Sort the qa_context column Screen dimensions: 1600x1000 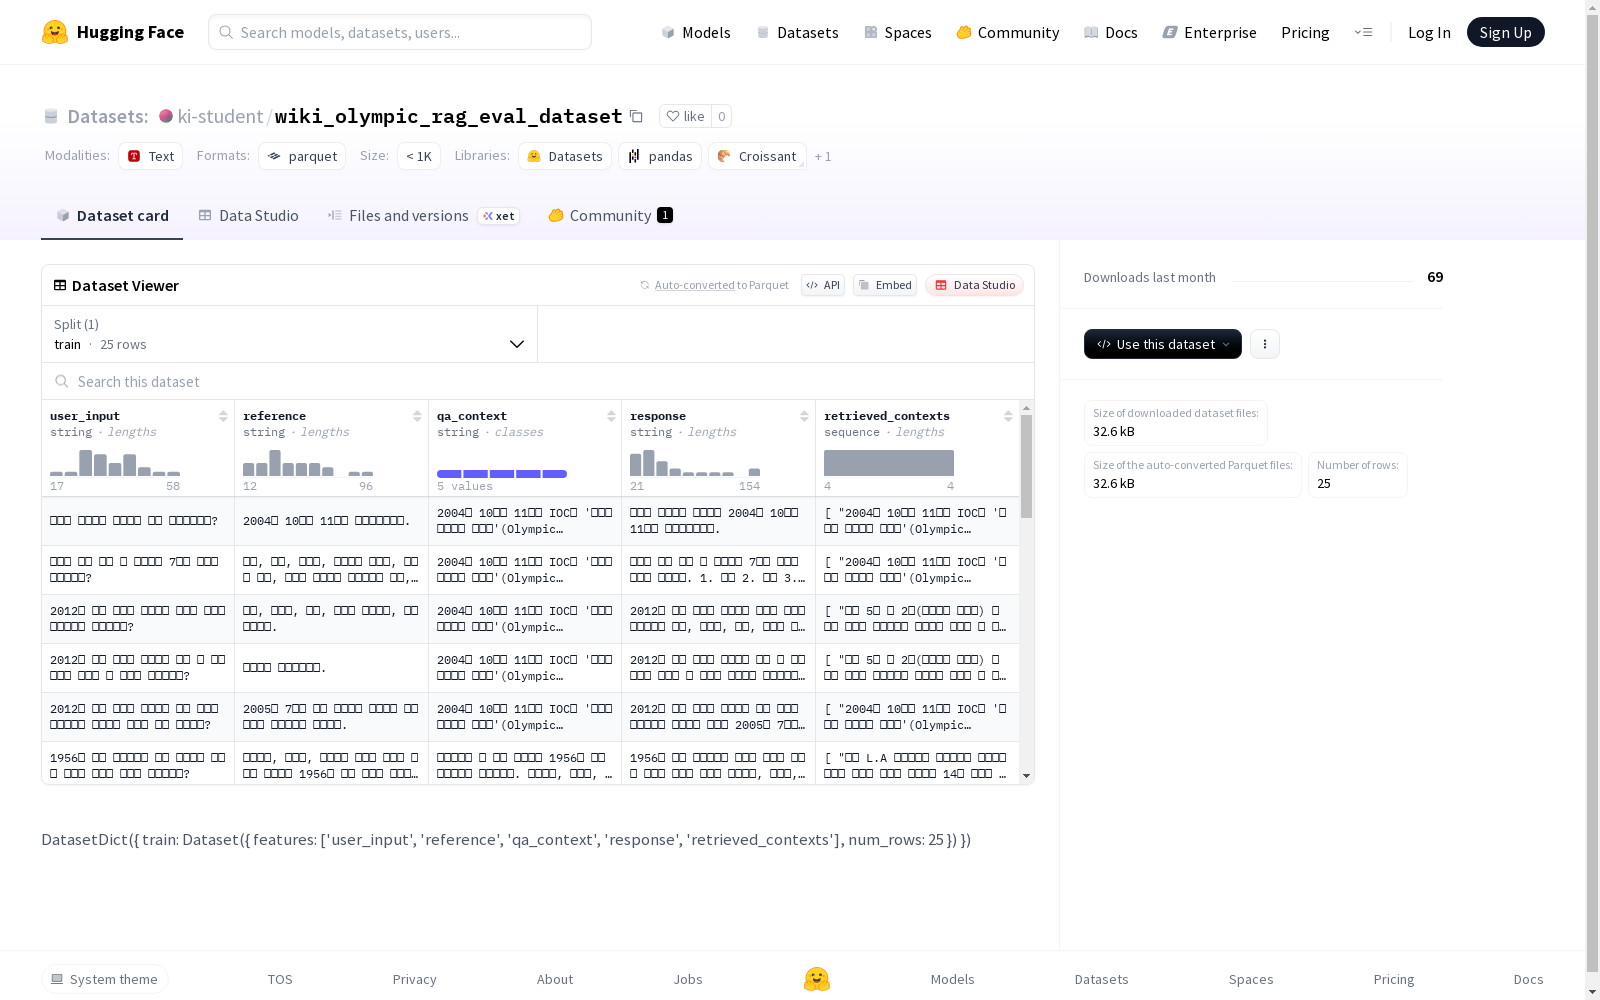coord(611,416)
